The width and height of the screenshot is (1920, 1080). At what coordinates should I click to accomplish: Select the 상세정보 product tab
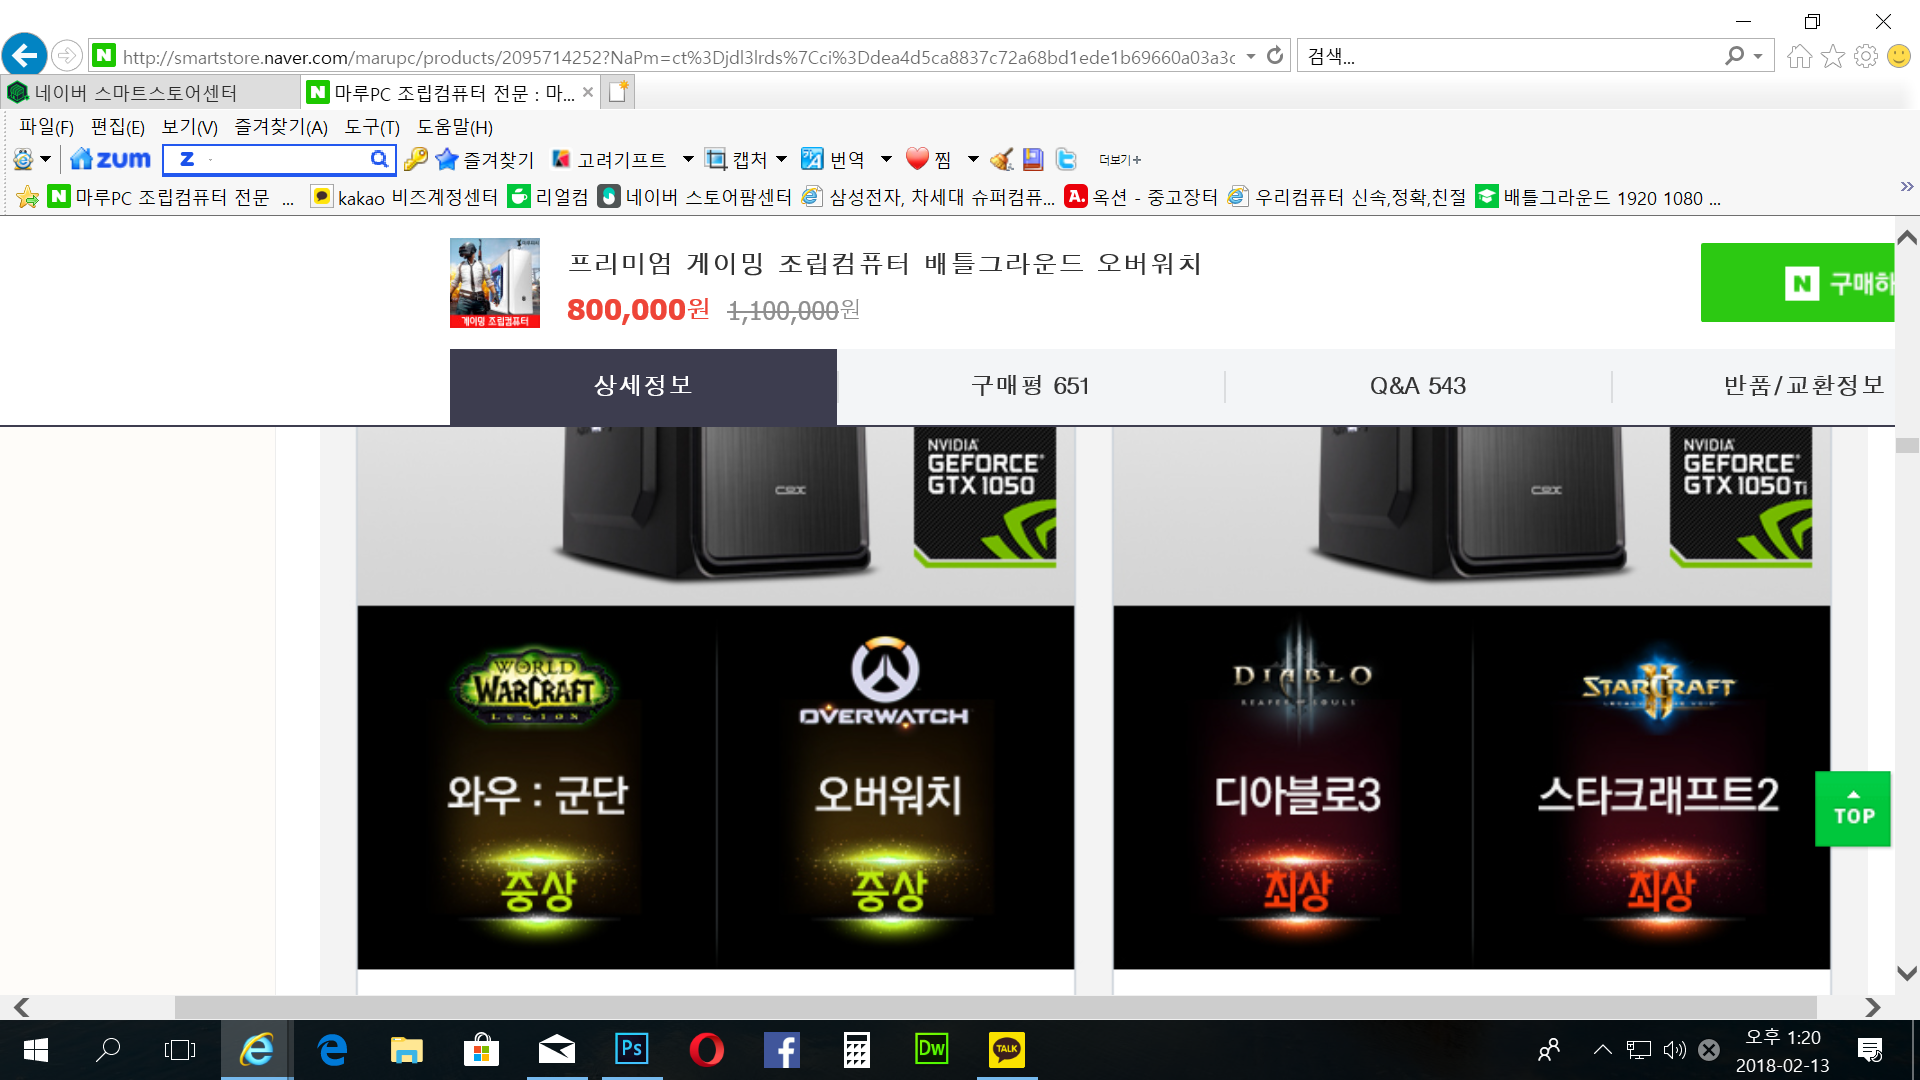[643, 387]
